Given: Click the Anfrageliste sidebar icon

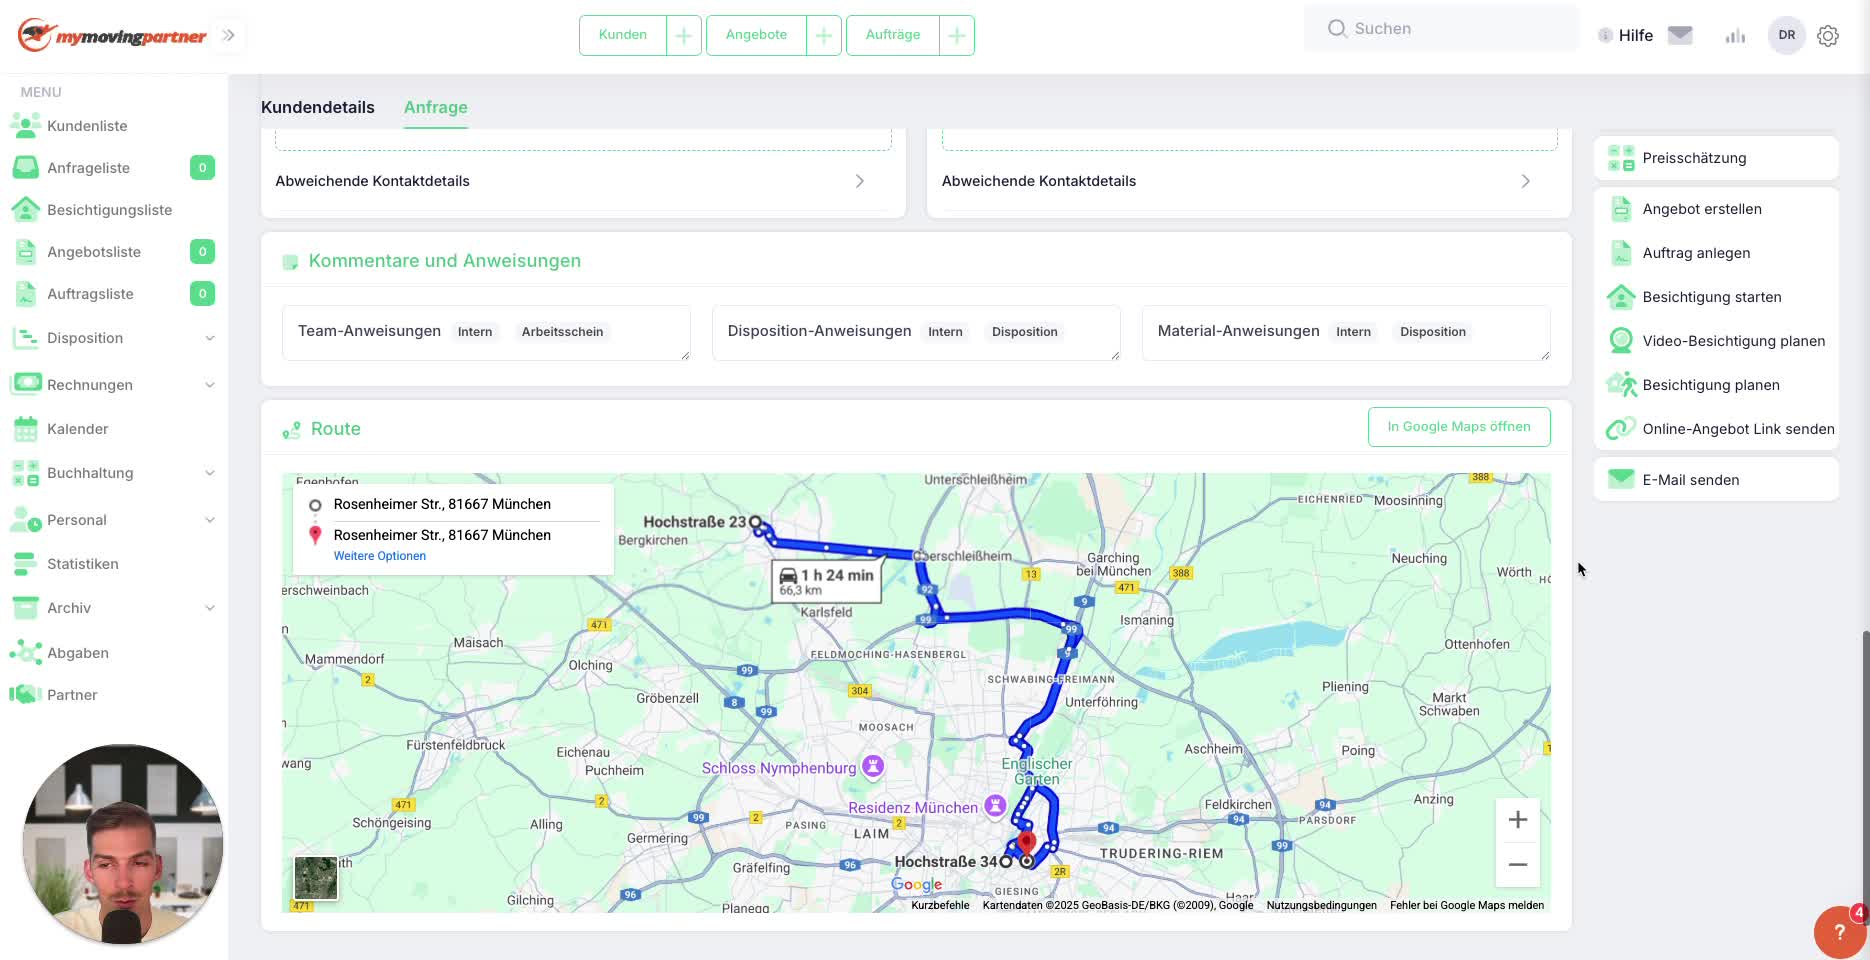Looking at the screenshot, I should [x=25, y=167].
